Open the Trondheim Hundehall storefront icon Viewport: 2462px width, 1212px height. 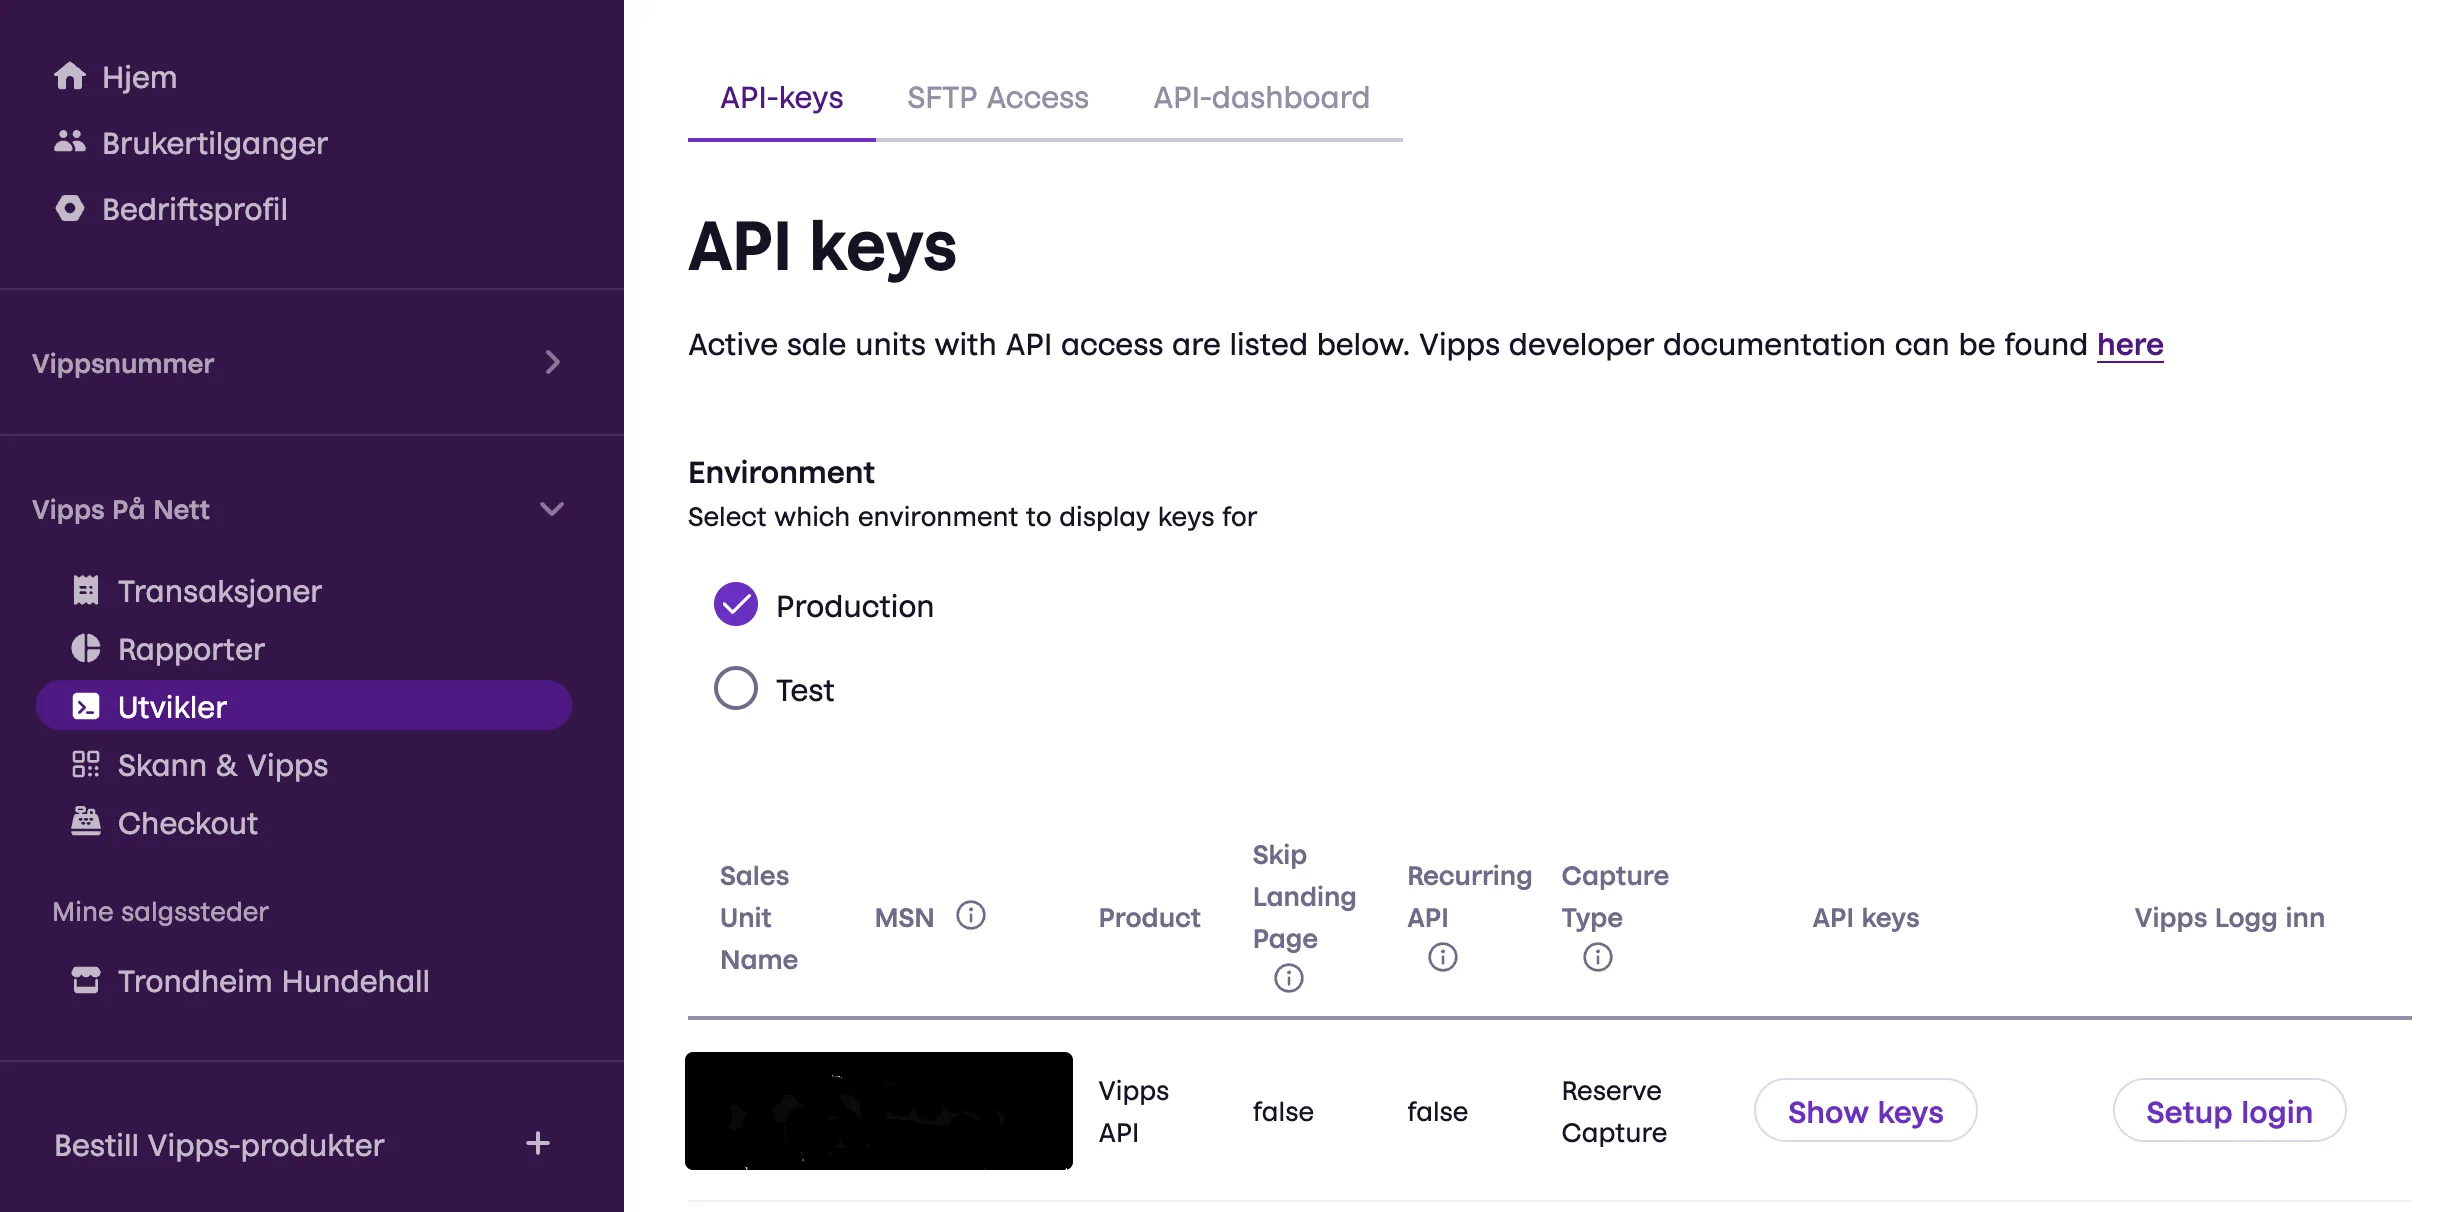(86, 980)
